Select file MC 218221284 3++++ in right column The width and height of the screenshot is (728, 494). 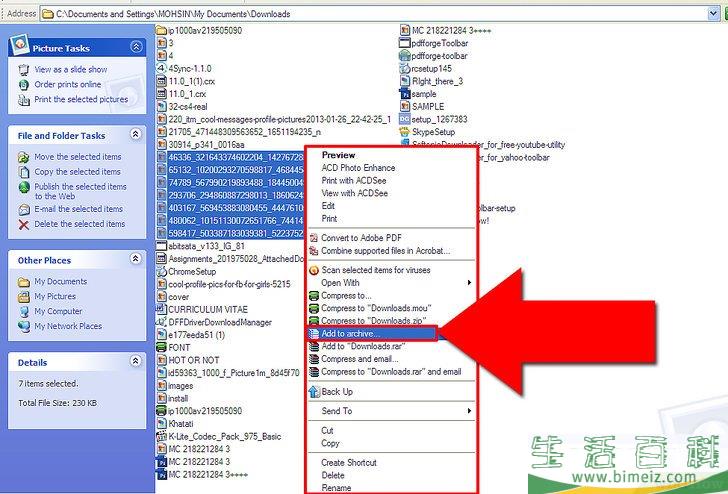click(451, 31)
